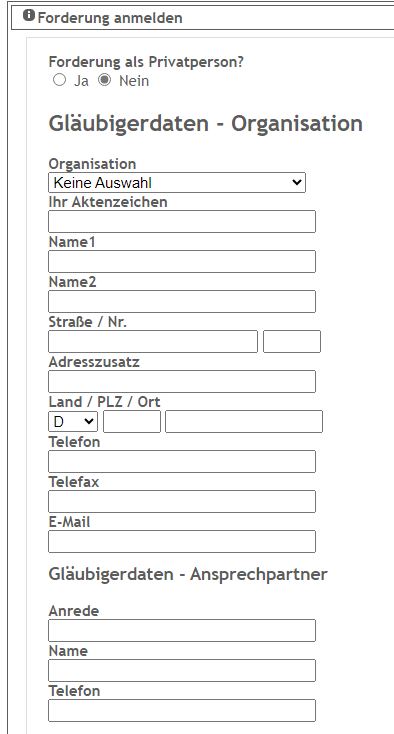Click the Forderung anmelden header bar
The image size is (394, 734).
tap(203, 18)
